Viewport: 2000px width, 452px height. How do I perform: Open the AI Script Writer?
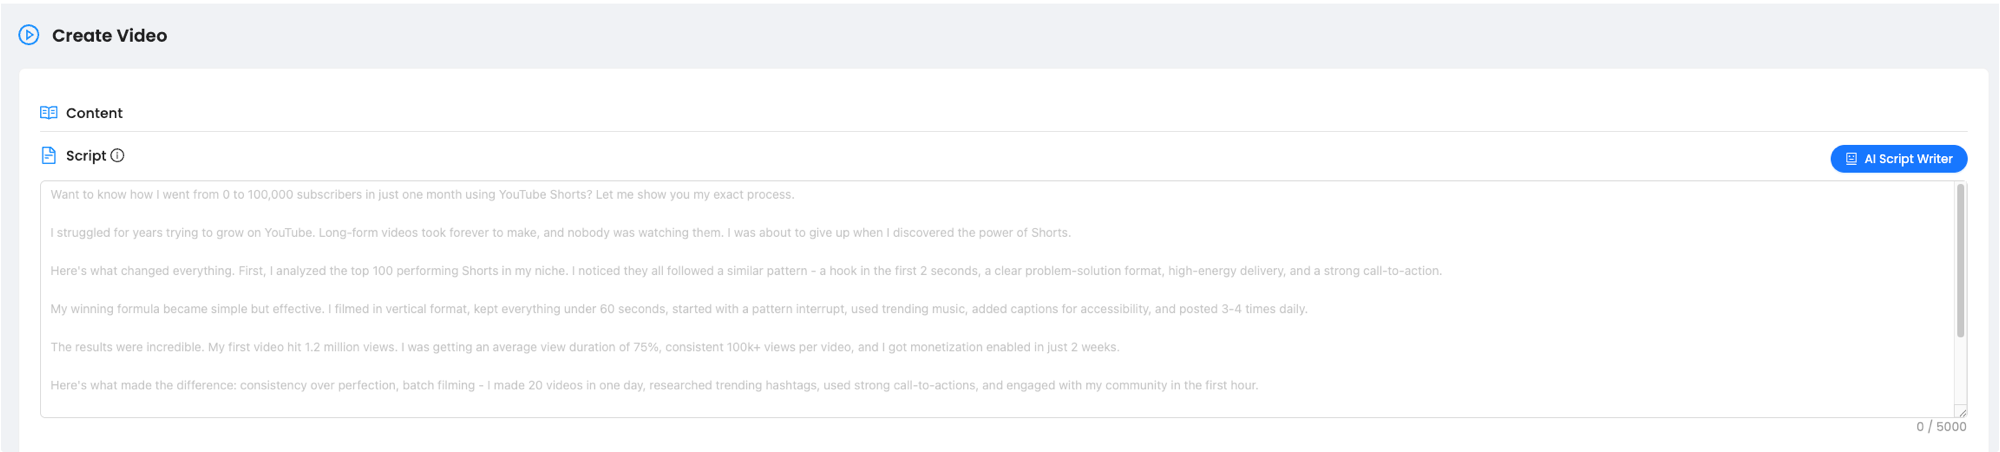[1898, 159]
